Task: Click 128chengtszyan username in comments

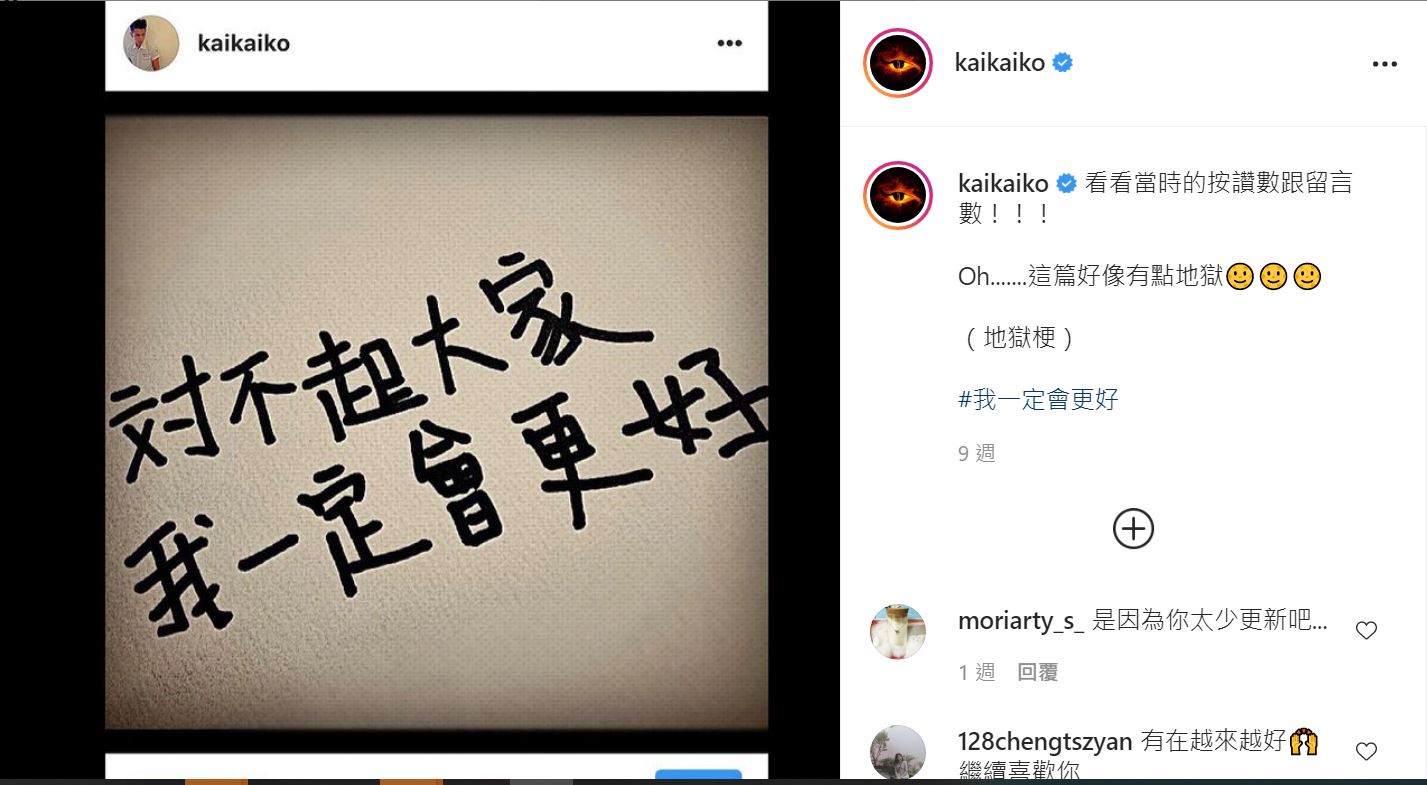Action: pyautogui.click(x=1045, y=742)
